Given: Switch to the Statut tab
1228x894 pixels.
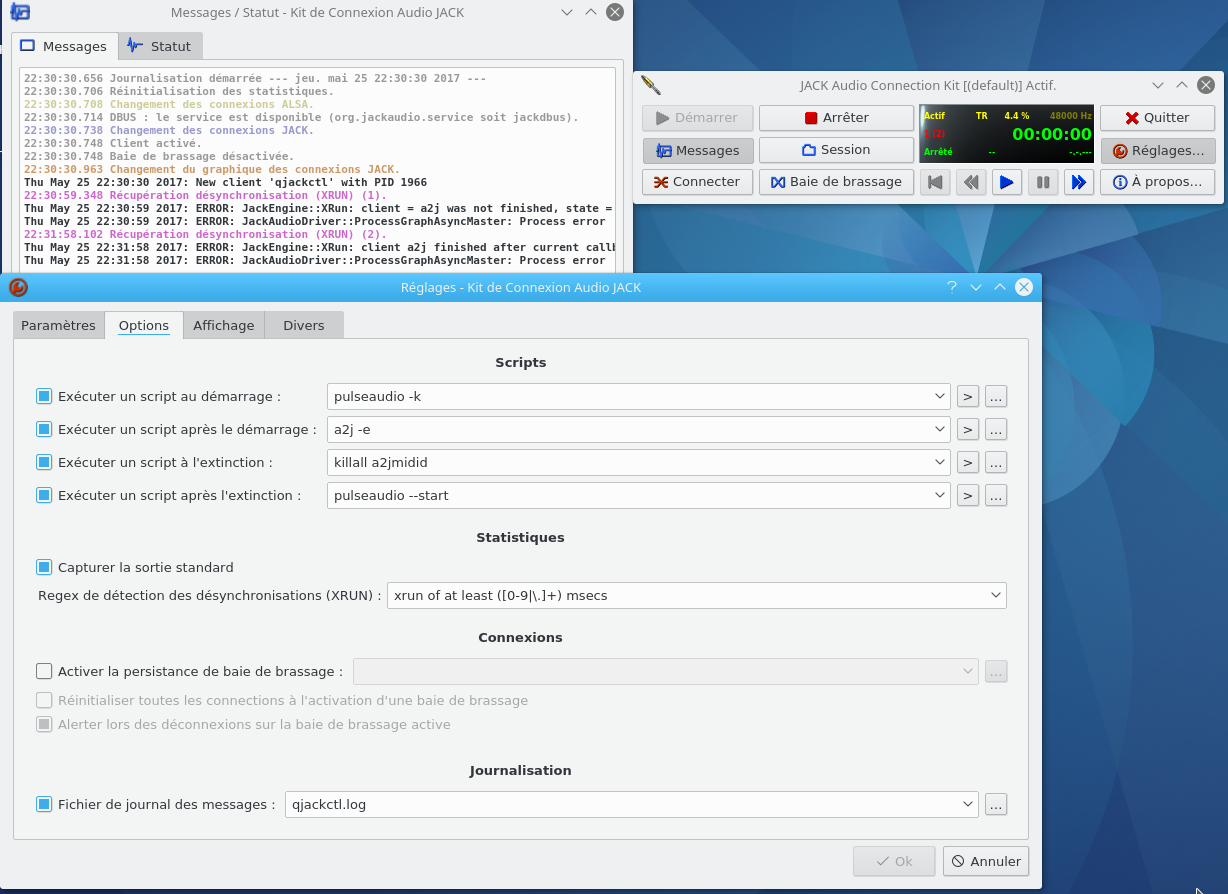Looking at the screenshot, I should (x=160, y=46).
